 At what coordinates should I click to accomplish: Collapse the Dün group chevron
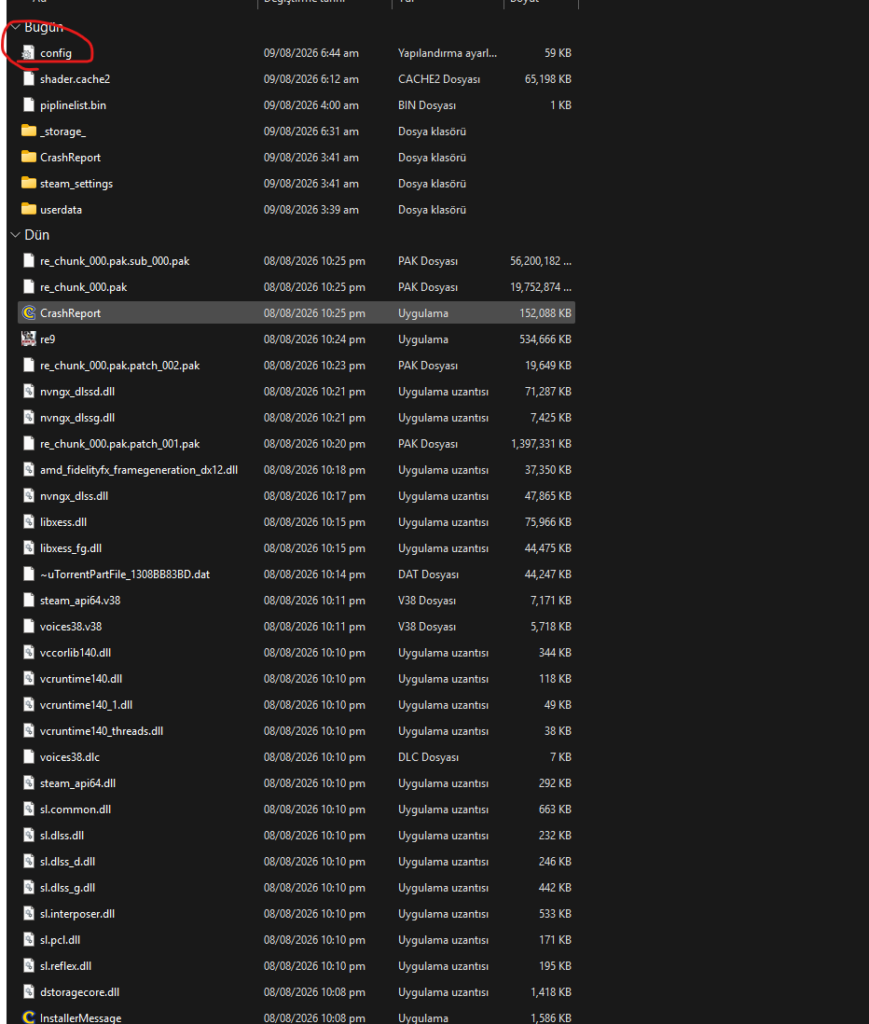pos(16,234)
